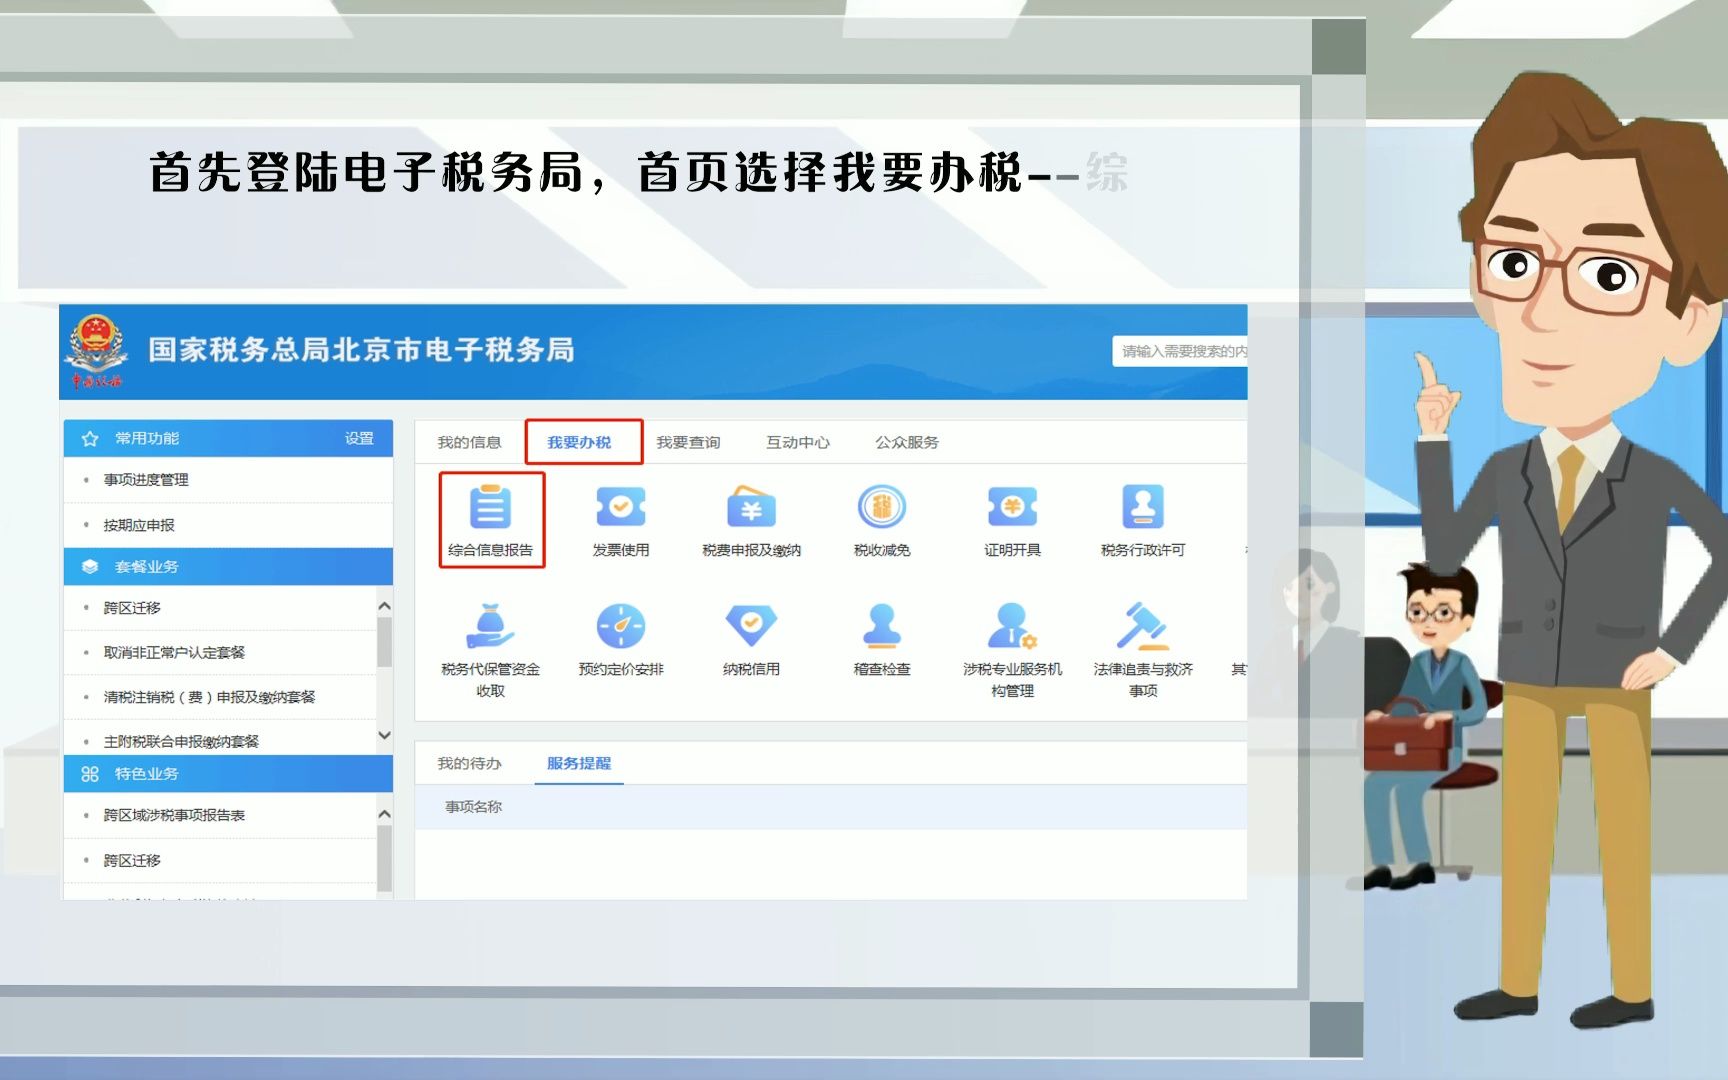The width and height of the screenshot is (1728, 1080).
Task: Switch to 我要办税 tab
Action: [579, 442]
